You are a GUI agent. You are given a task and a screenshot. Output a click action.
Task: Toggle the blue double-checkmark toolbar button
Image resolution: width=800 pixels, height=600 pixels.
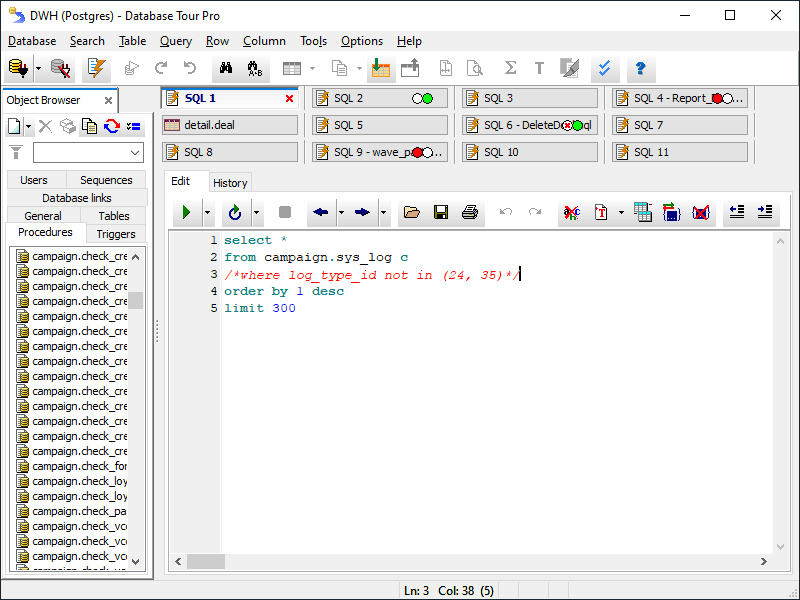click(603, 69)
